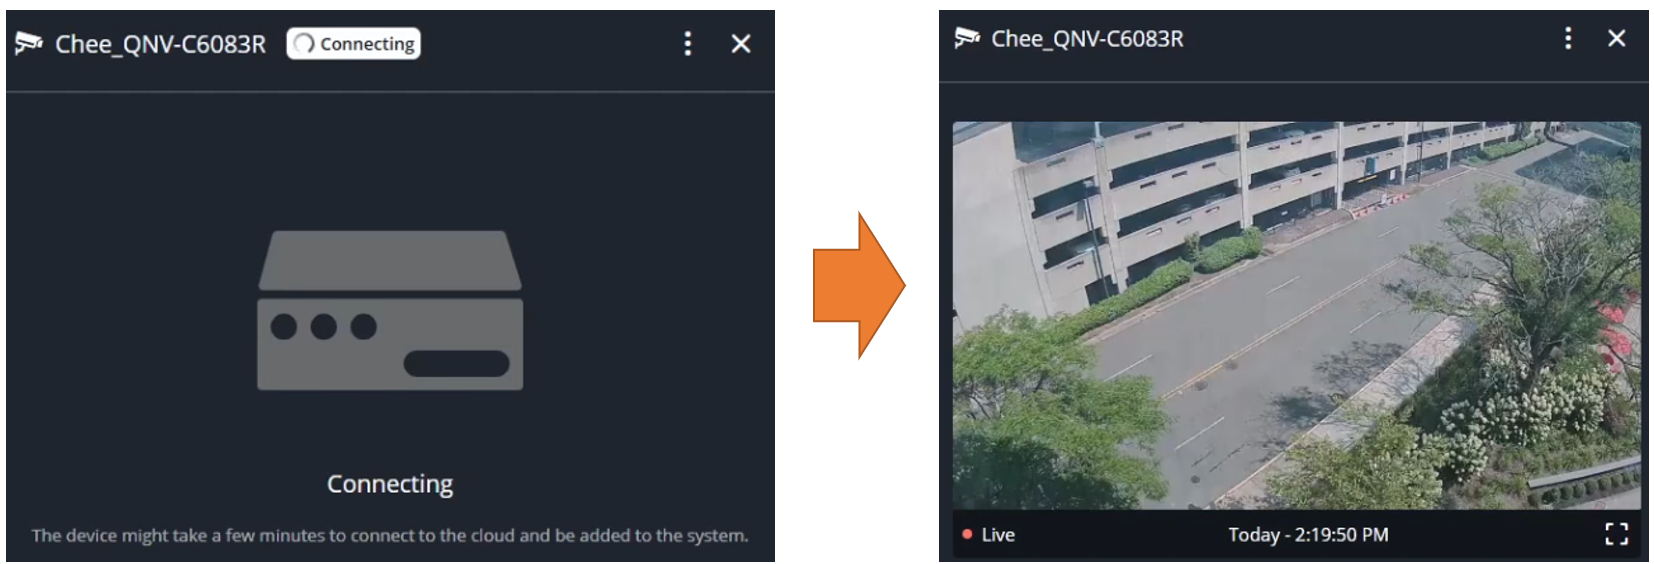1654x564 pixels.
Task: Click the camera icon in the connecting panel header
Action: (29, 44)
